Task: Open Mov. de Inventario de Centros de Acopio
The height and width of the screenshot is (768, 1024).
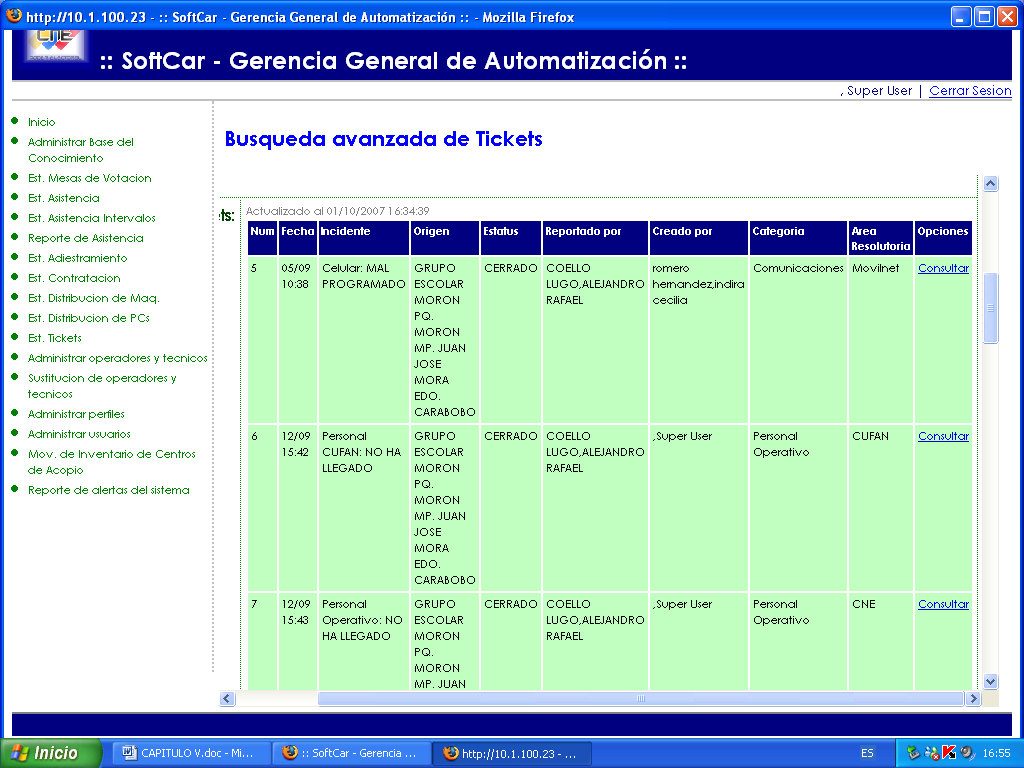Action: click(112, 462)
